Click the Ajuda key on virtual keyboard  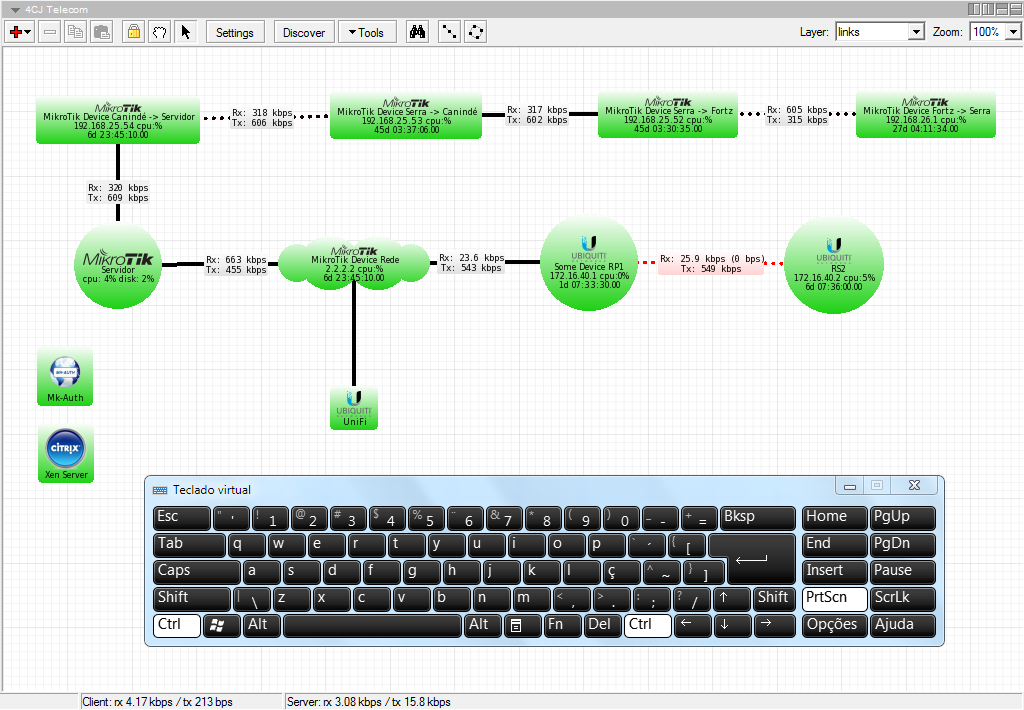(x=903, y=625)
